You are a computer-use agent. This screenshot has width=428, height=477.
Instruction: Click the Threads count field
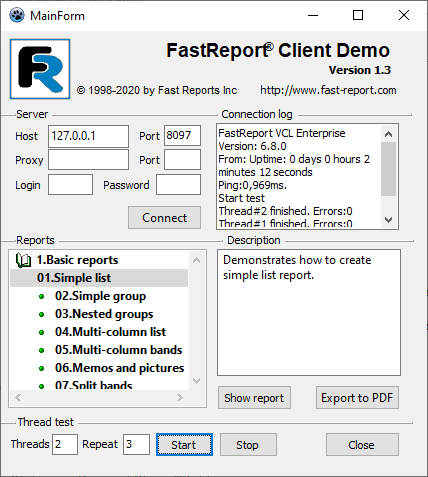65,444
